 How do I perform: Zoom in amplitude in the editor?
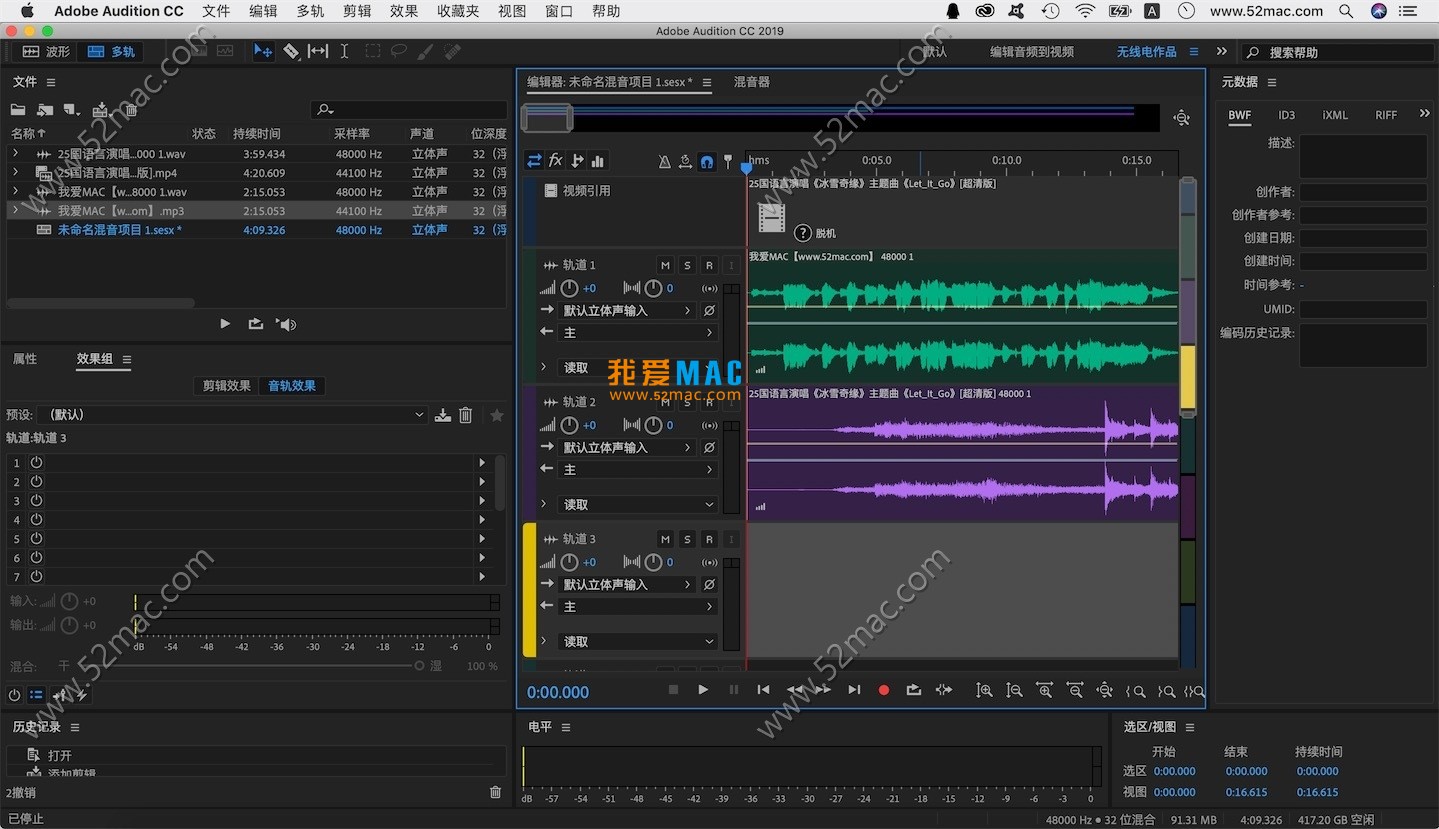pos(984,690)
